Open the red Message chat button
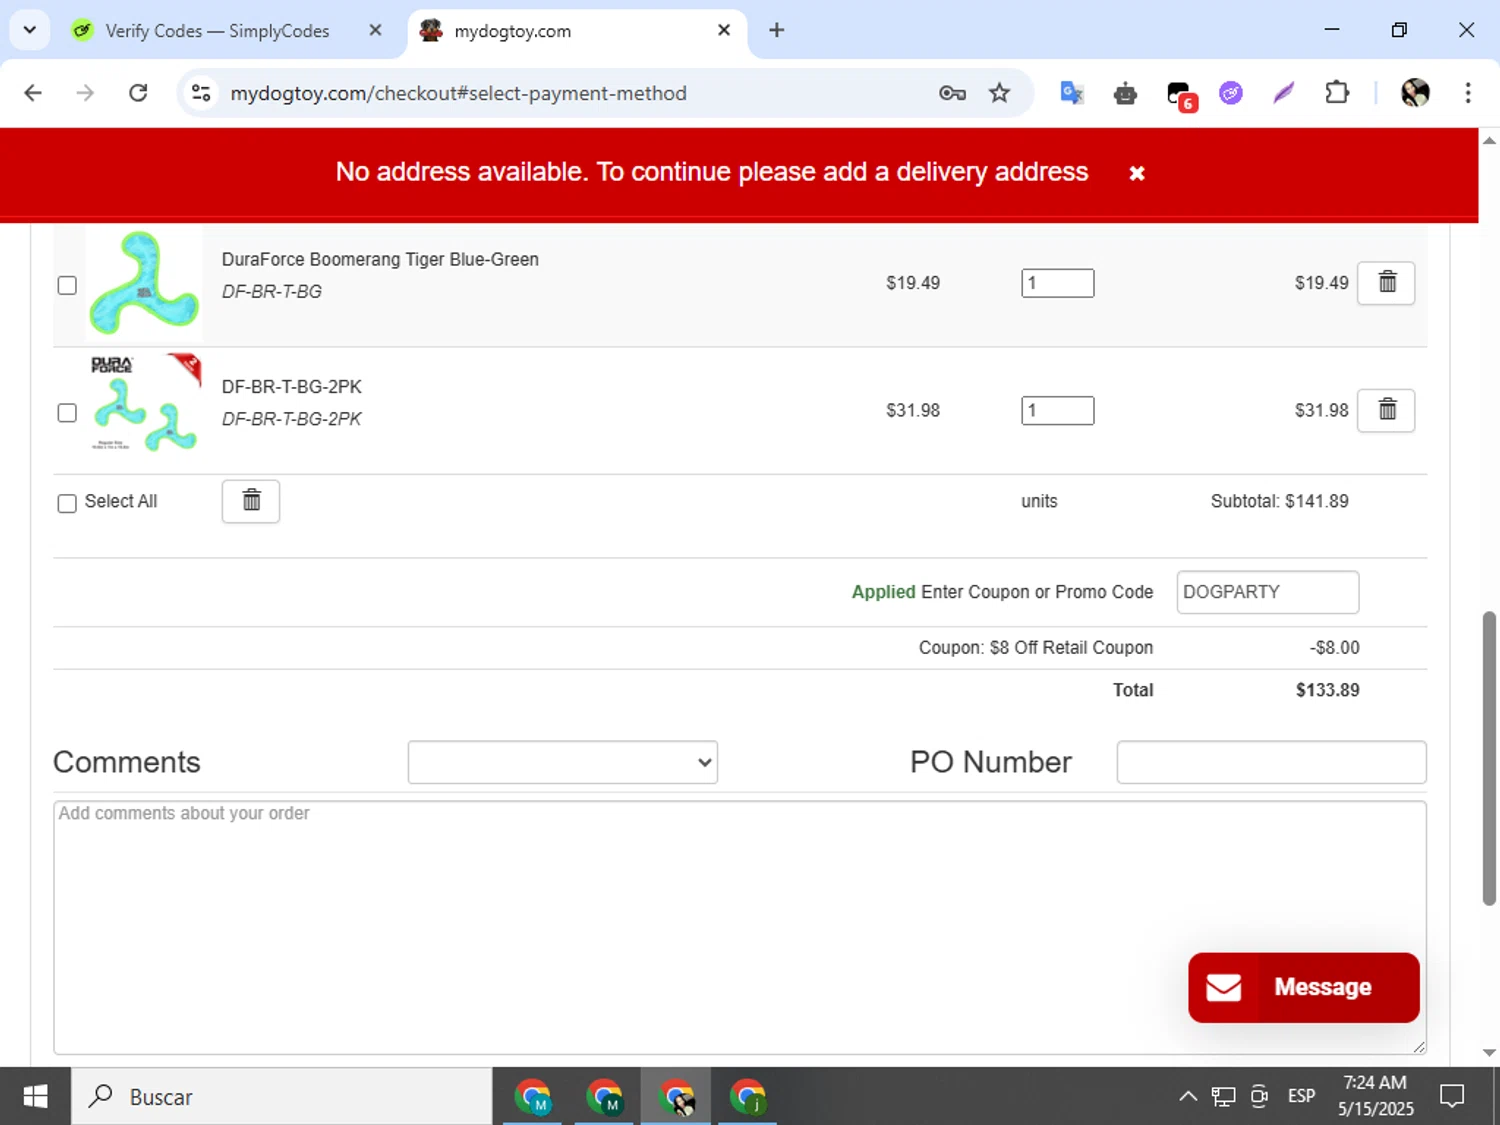 tap(1303, 987)
